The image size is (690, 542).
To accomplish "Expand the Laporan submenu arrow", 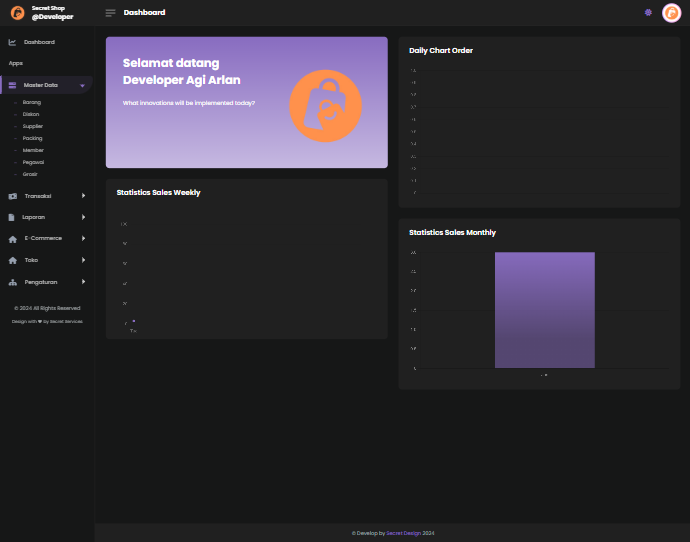I will click(x=83, y=217).
